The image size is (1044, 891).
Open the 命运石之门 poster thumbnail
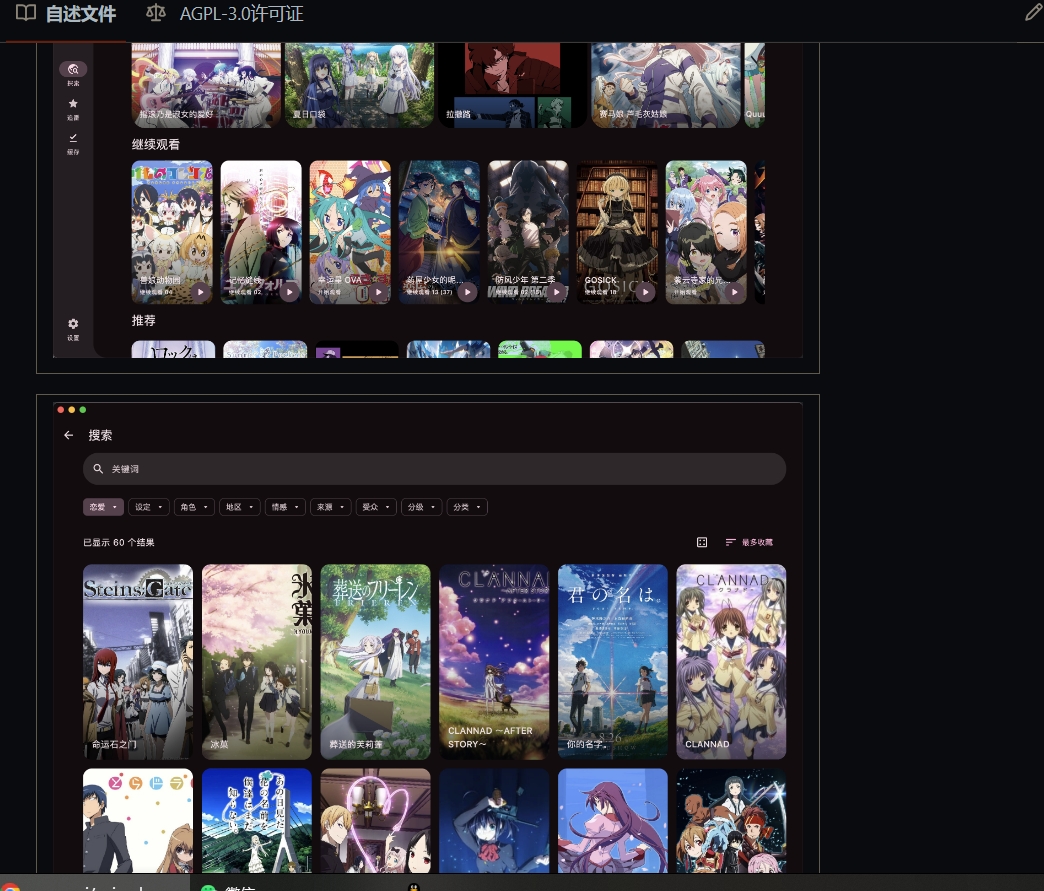point(137,661)
